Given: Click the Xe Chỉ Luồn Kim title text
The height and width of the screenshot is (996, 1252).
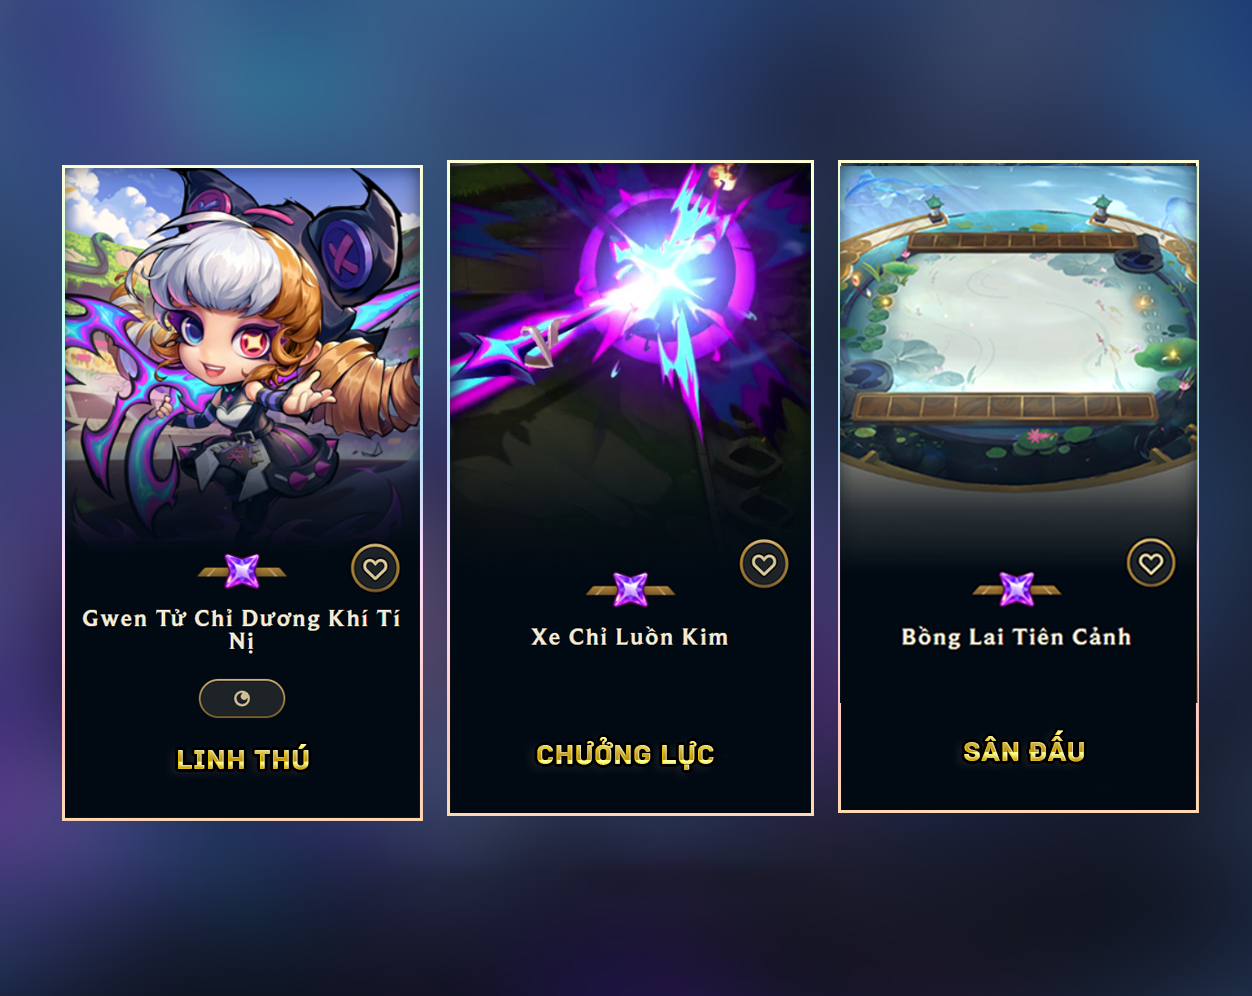Looking at the screenshot, I should tap(630, 637).
